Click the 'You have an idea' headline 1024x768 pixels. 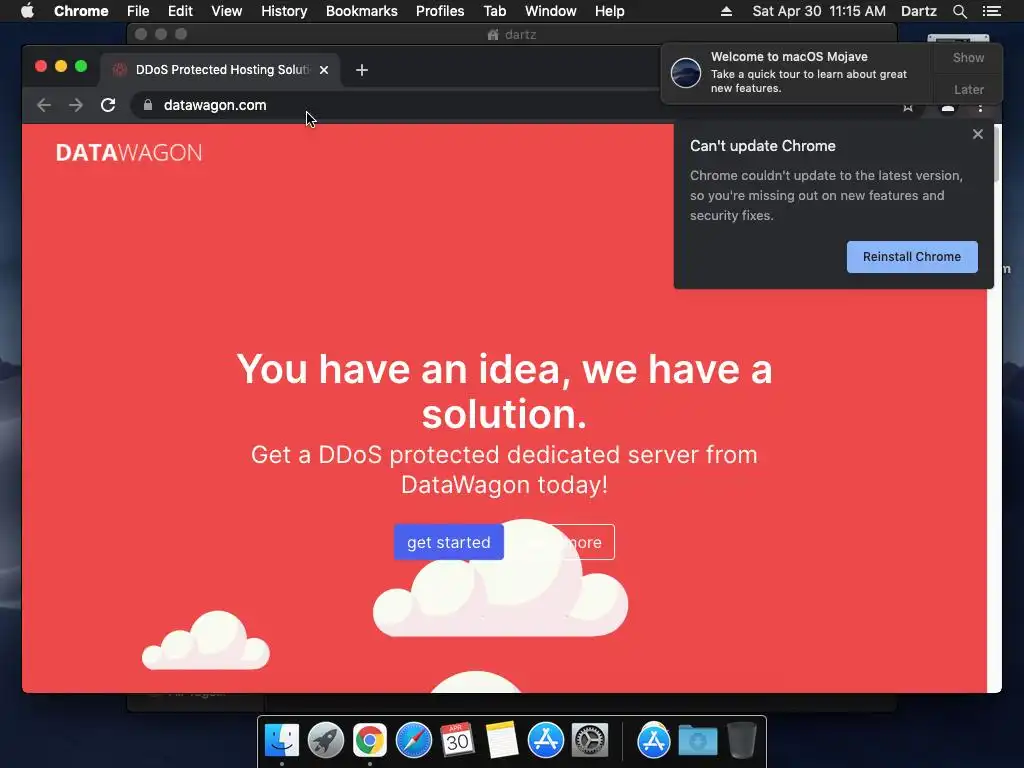tap(504, 391)
